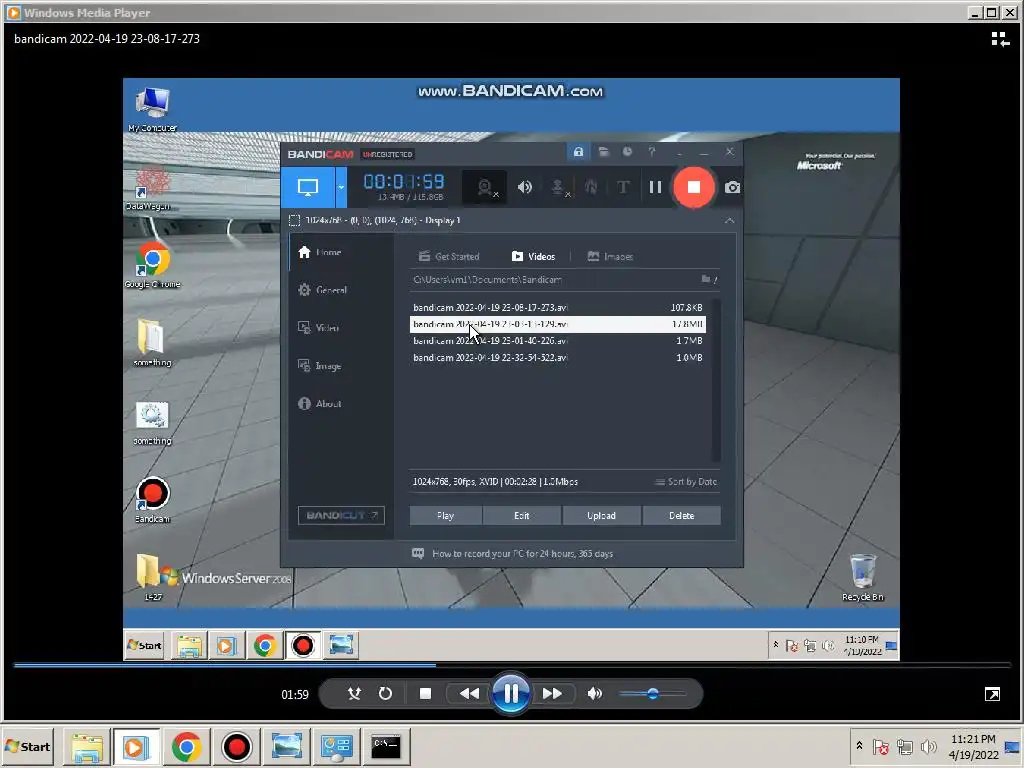Select Image in Bandicam sidebar

coord(319,366)
